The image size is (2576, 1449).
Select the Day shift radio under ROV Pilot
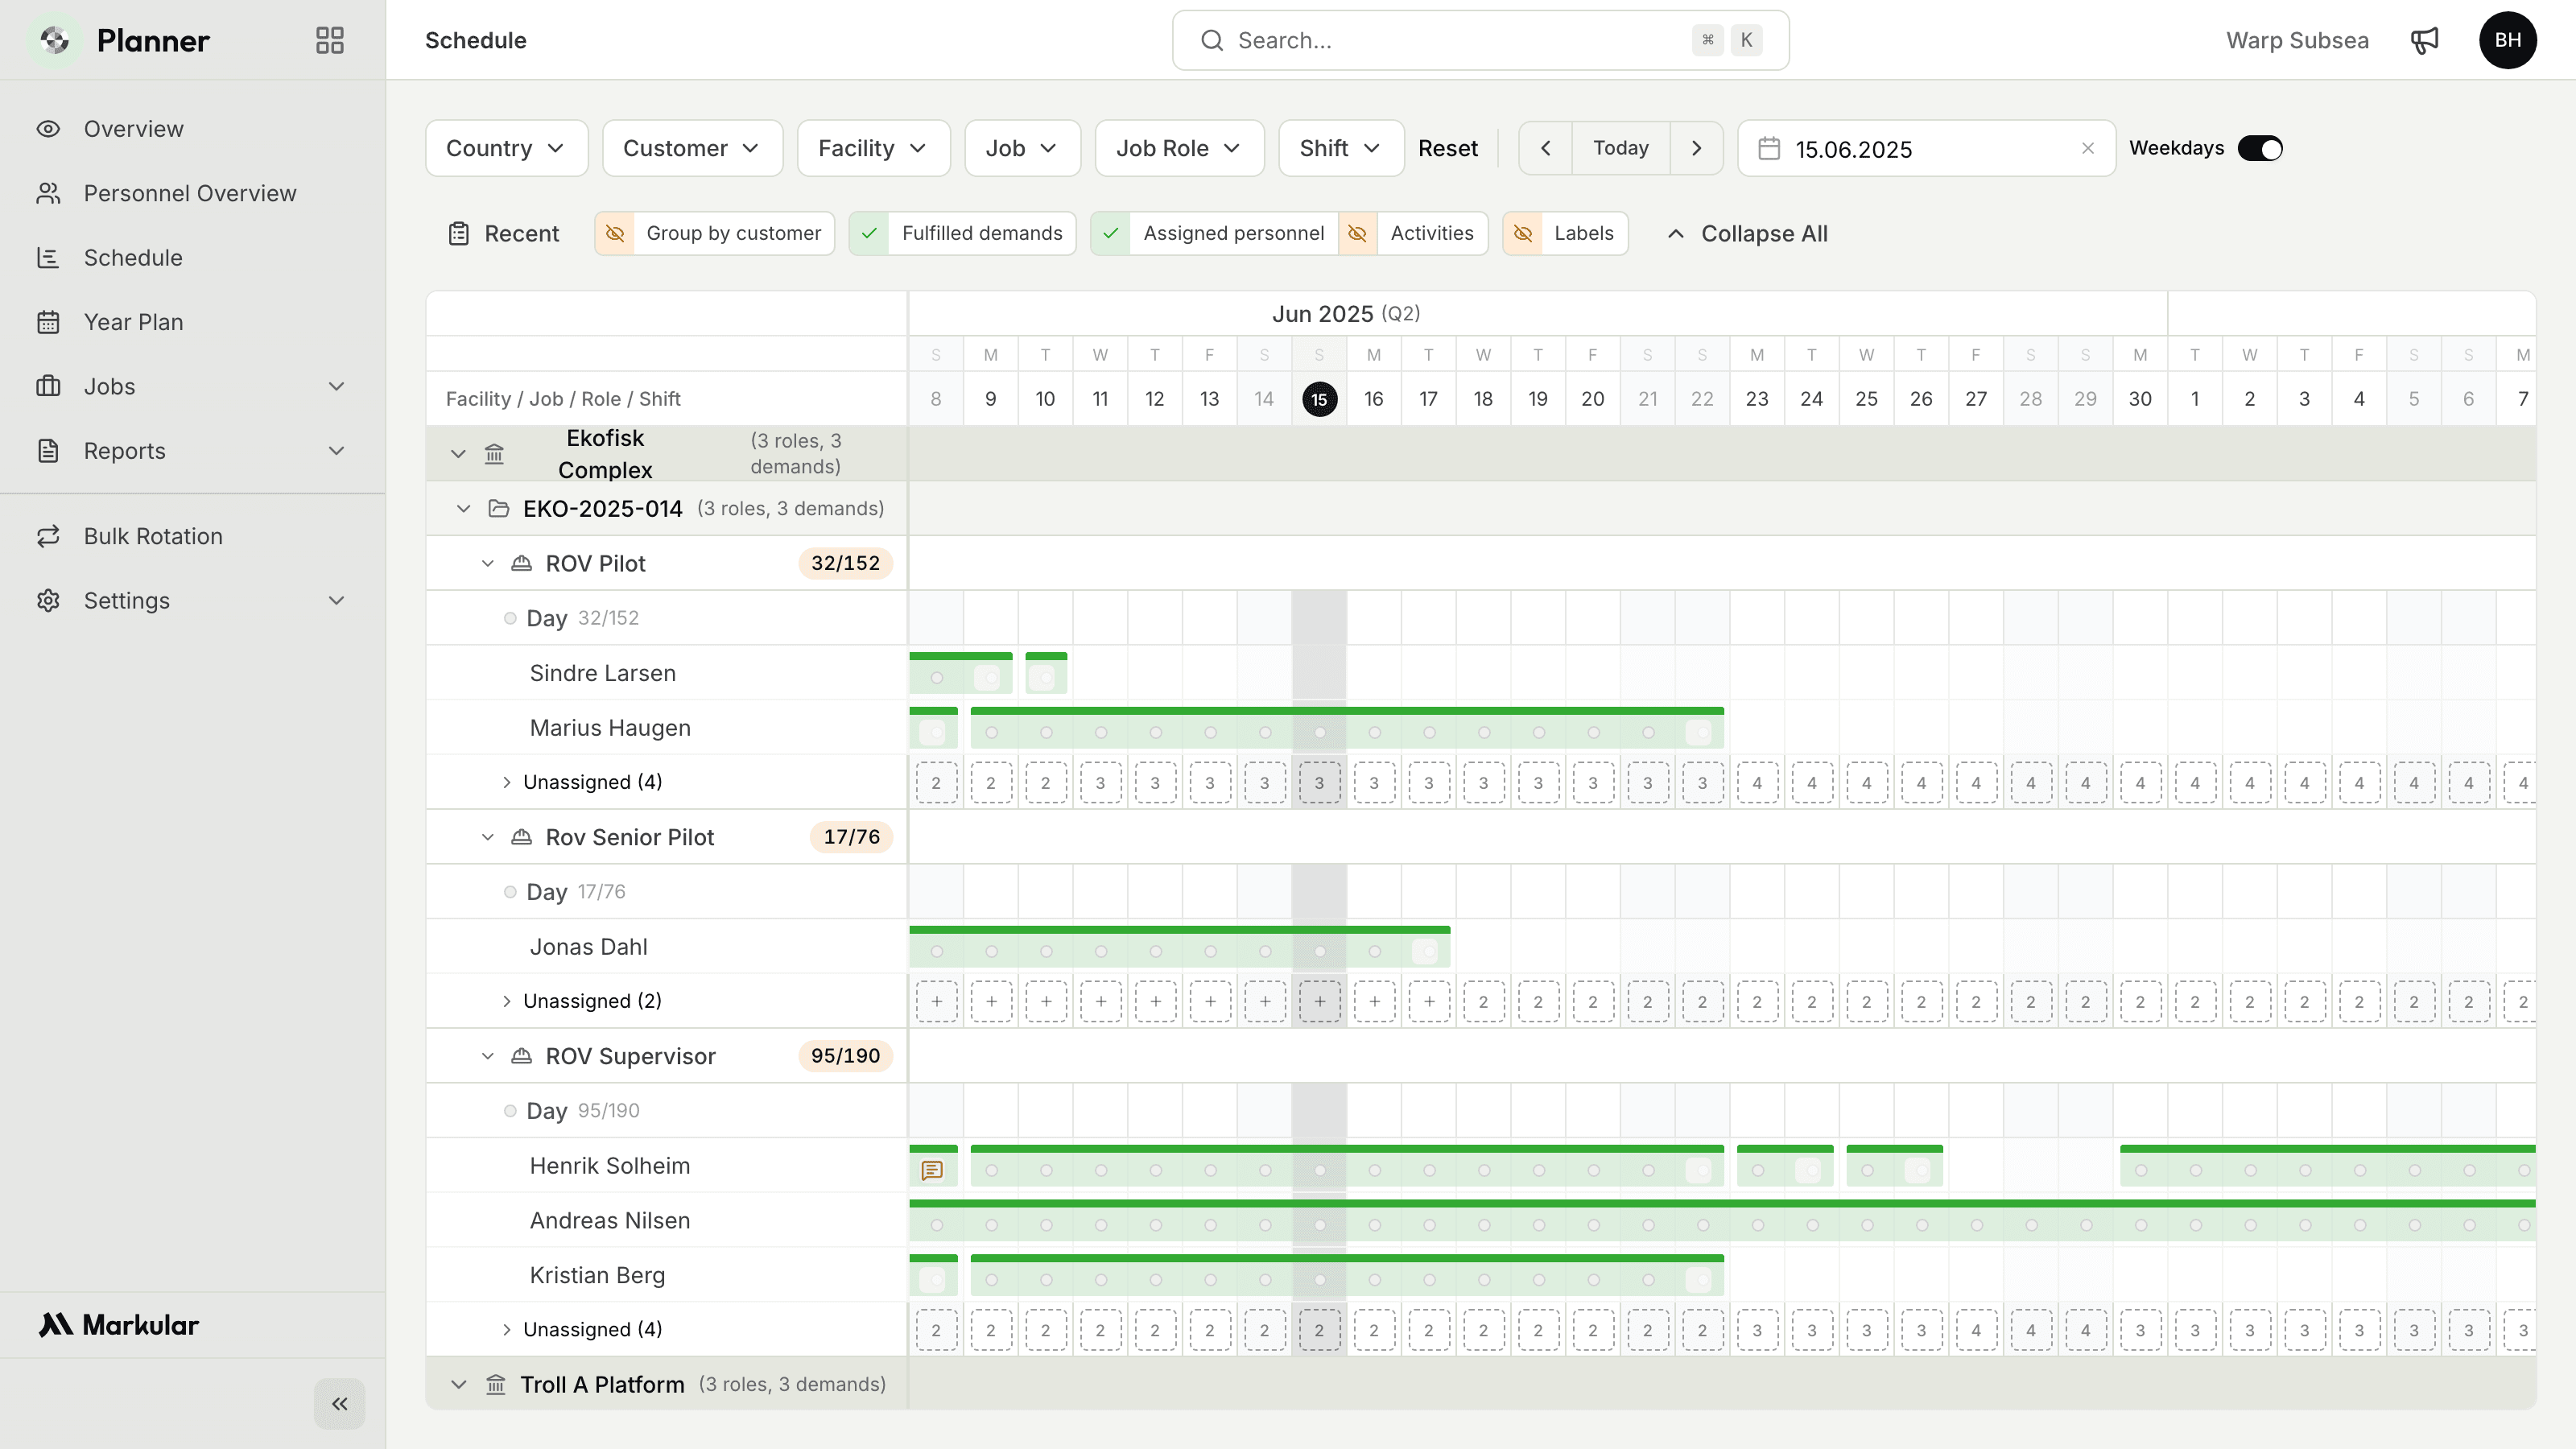pos(510,618)
